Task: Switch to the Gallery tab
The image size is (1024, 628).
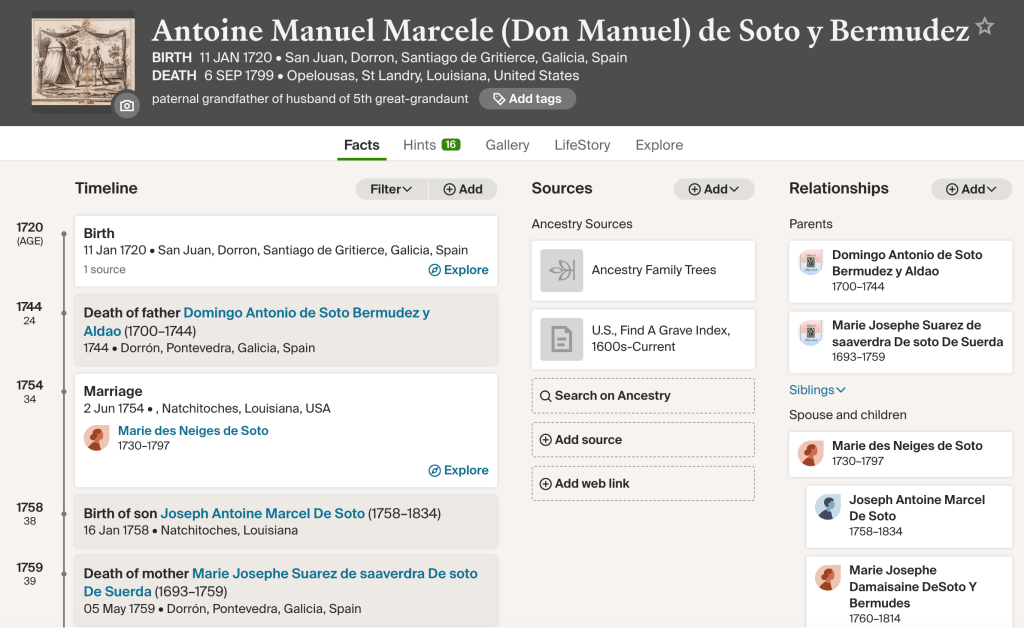Action: (507, 145)
